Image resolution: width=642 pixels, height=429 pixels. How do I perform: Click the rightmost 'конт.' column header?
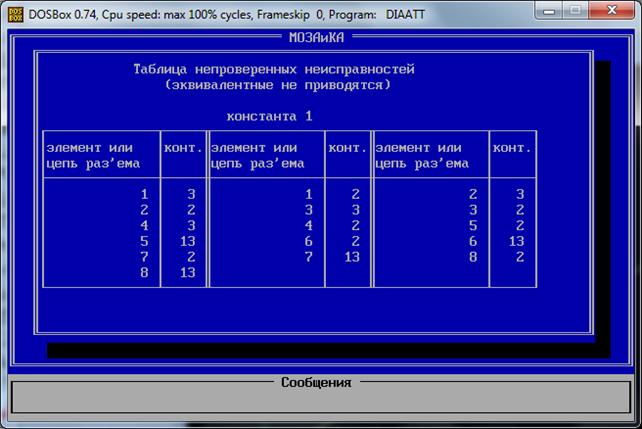[512, 148]
